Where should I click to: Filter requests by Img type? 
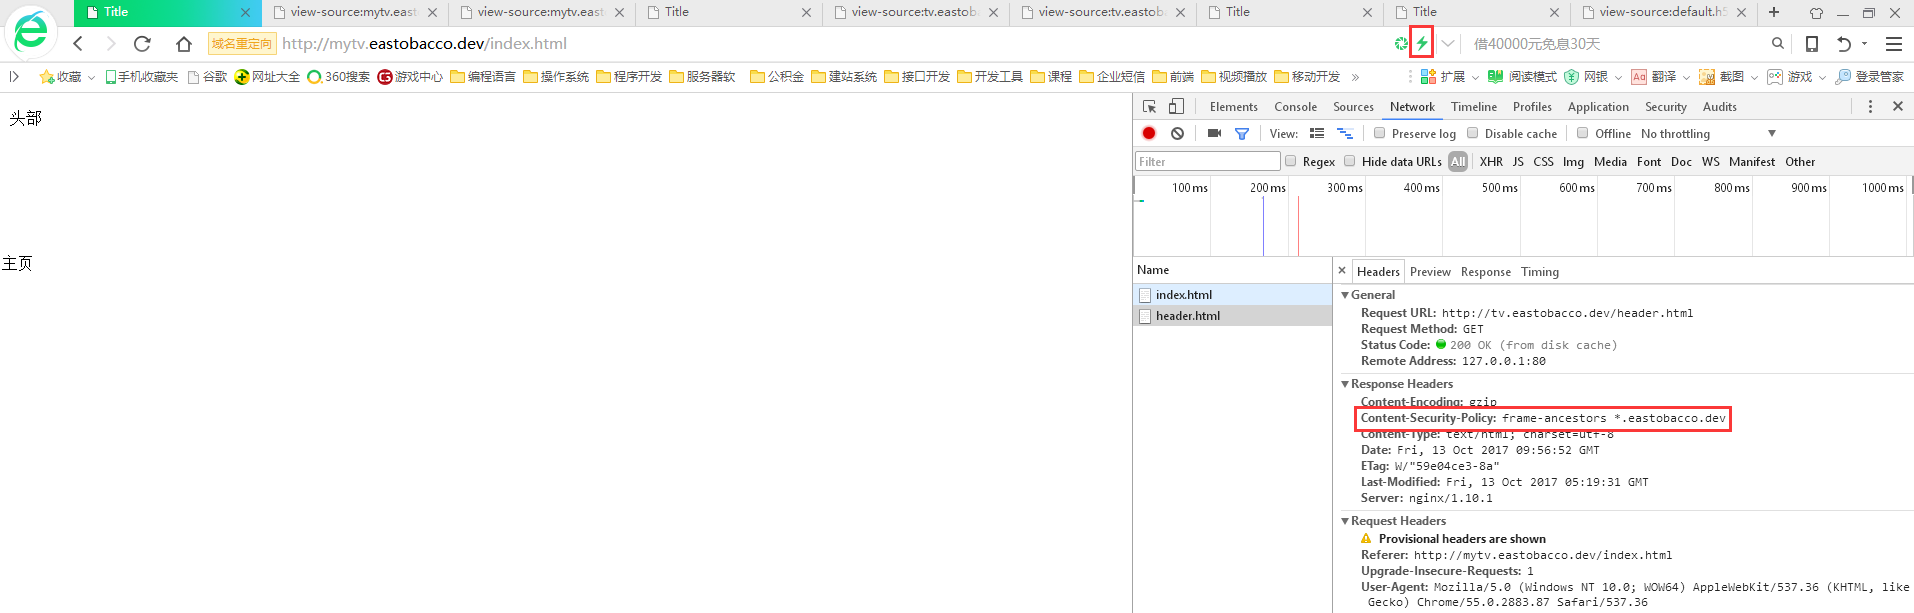[1573, 162]
